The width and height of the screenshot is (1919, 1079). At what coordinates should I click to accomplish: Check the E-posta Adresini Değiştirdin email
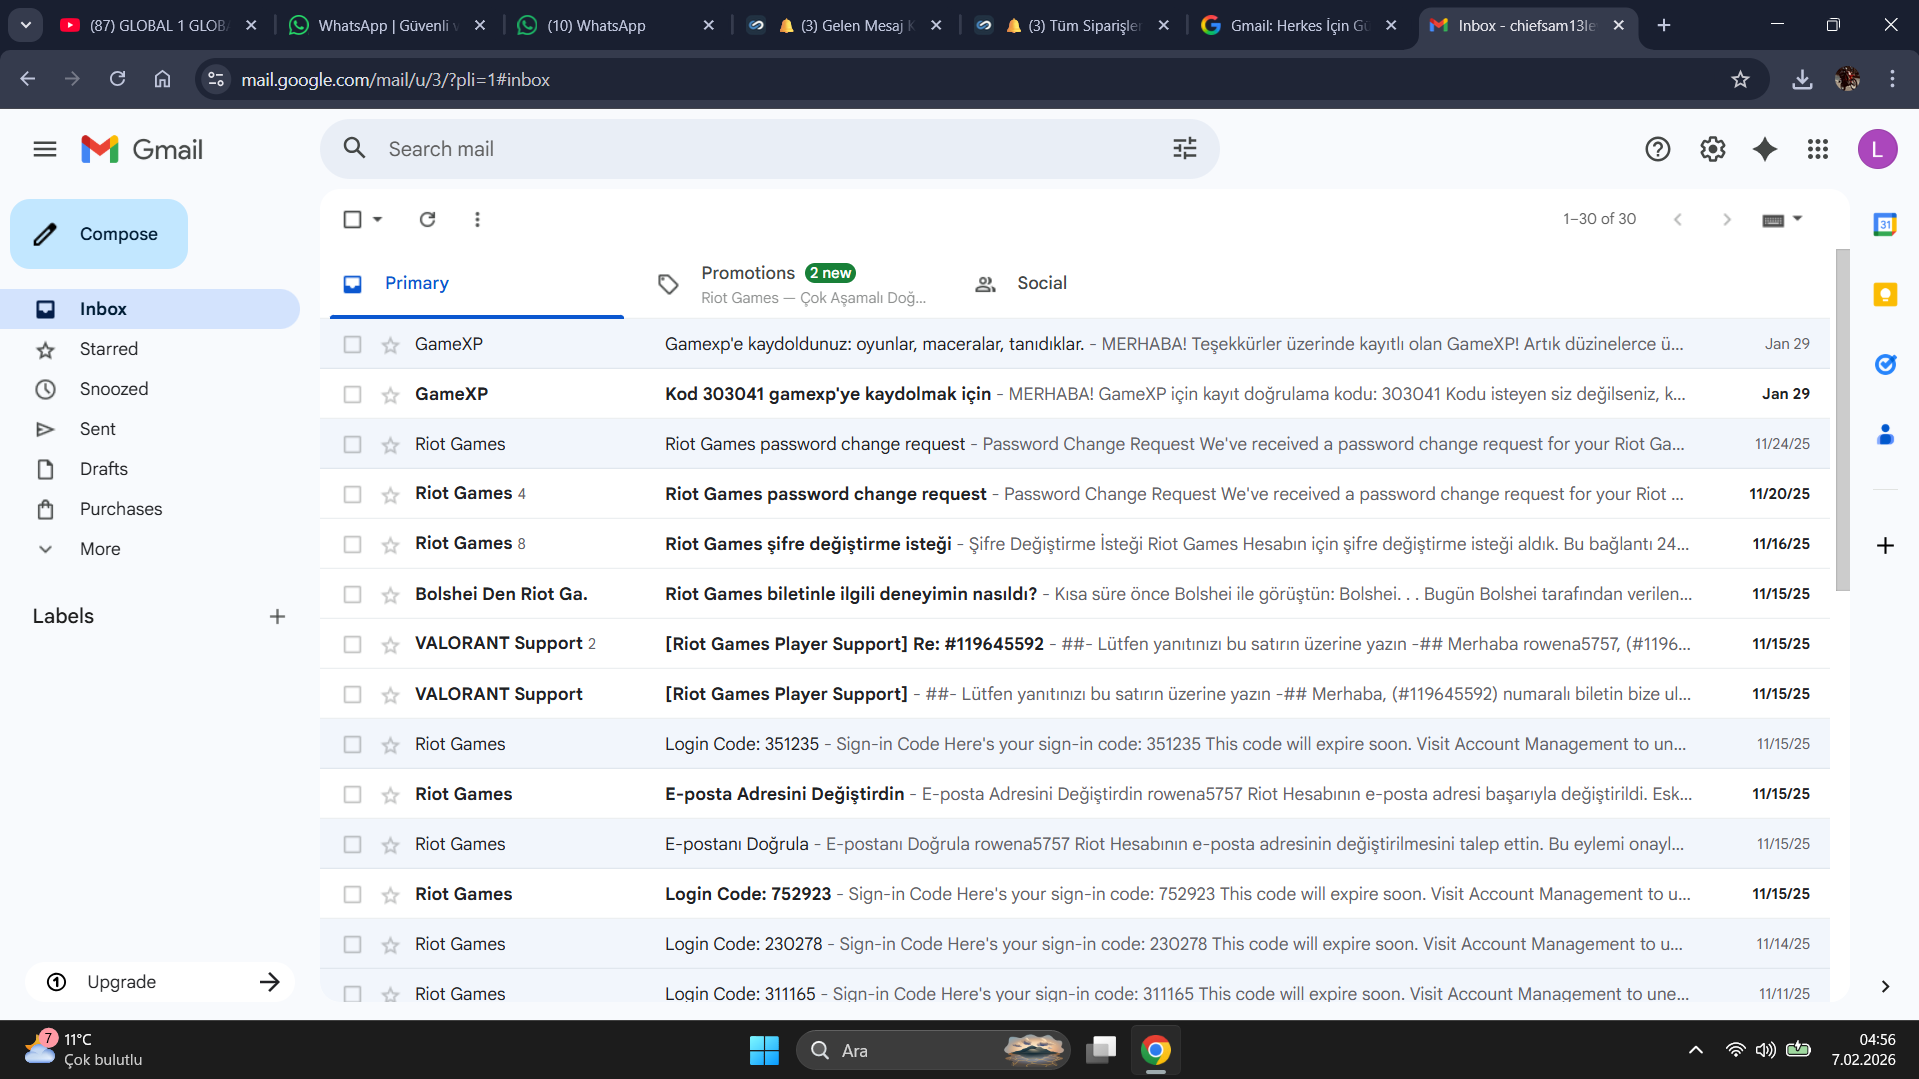point(352,794)
